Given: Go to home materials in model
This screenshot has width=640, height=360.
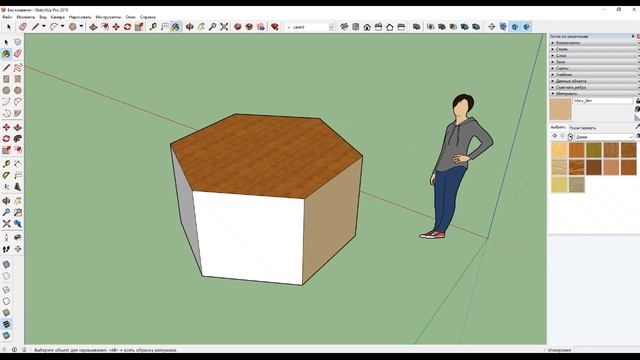Looking at the screenshot, I should pyautogui.click(x=571, y=137).
